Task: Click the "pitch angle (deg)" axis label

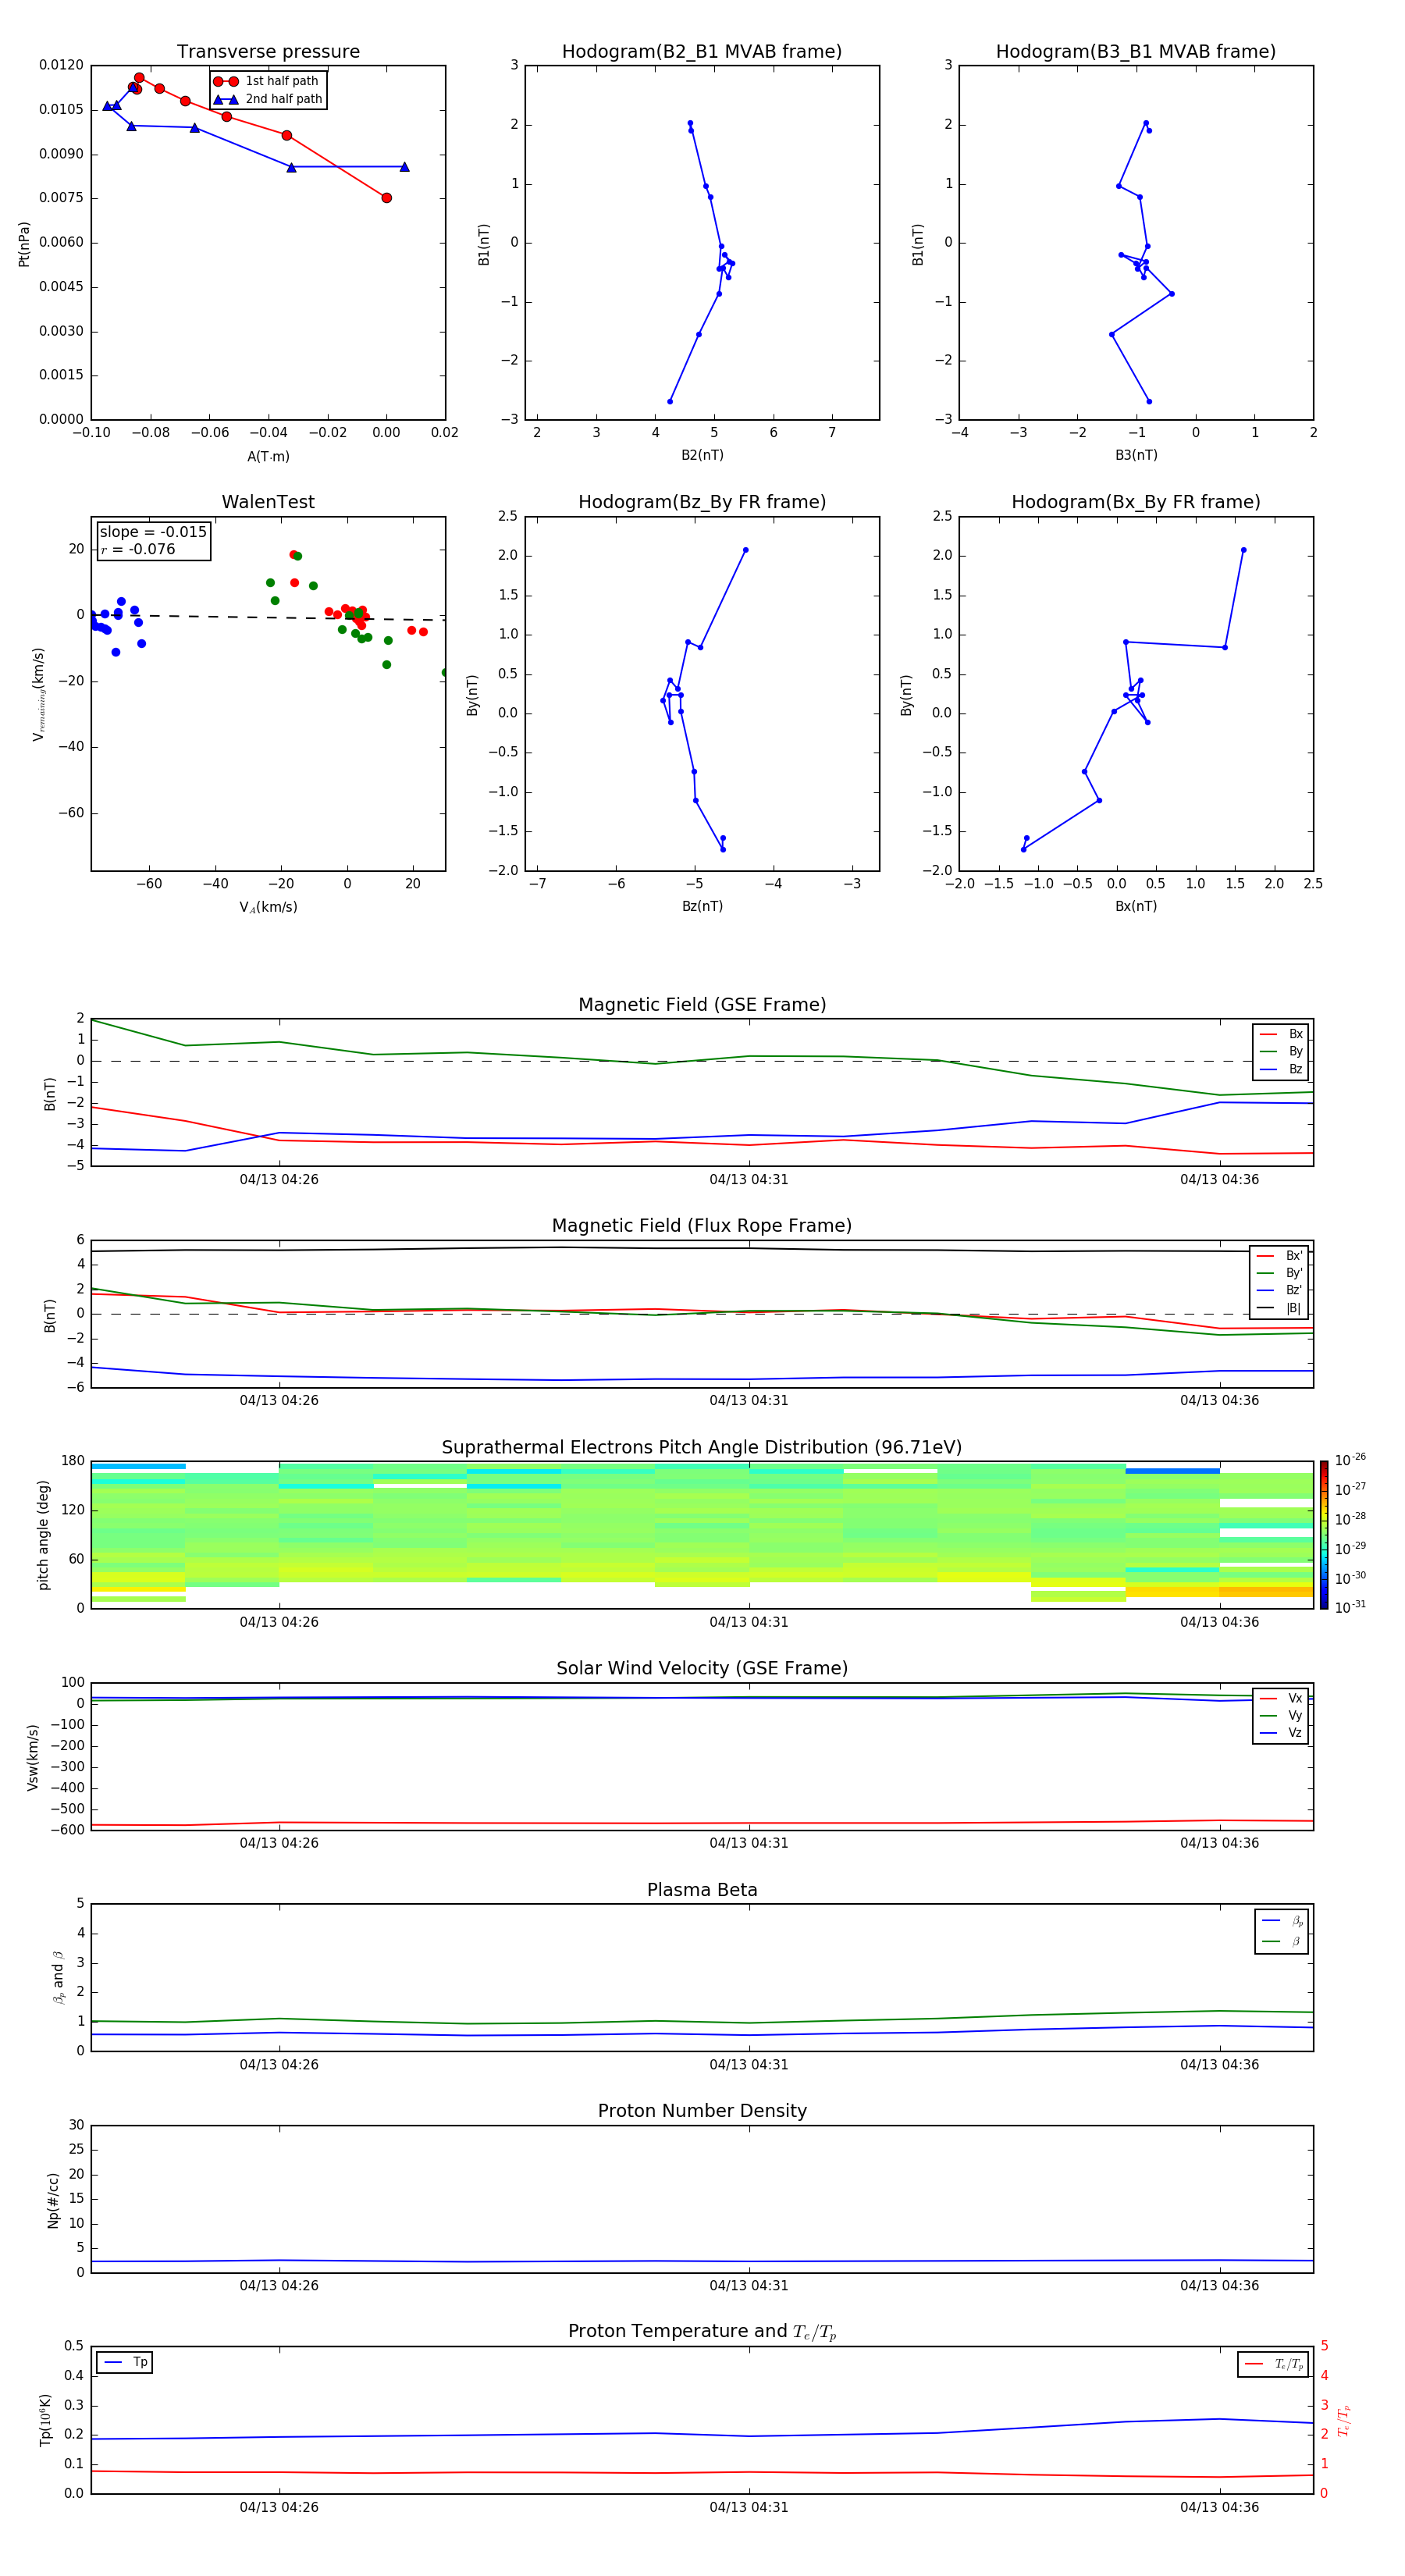Action: click(43, 1535)
